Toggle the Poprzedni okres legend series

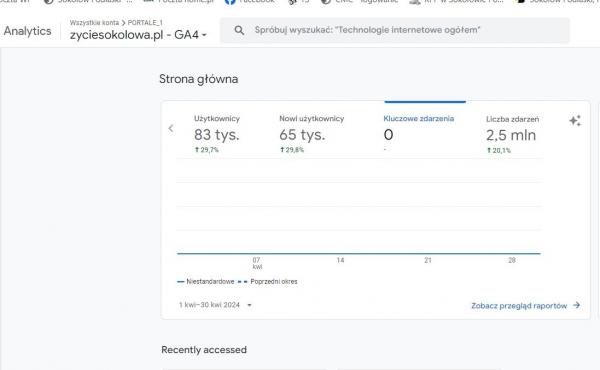coord(267,282)
